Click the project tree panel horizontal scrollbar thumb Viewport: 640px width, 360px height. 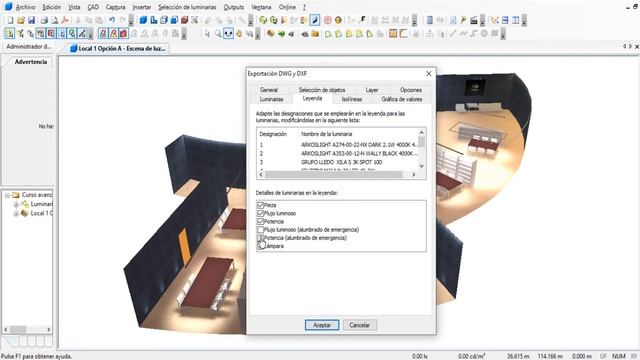click(x=18, y=329)
